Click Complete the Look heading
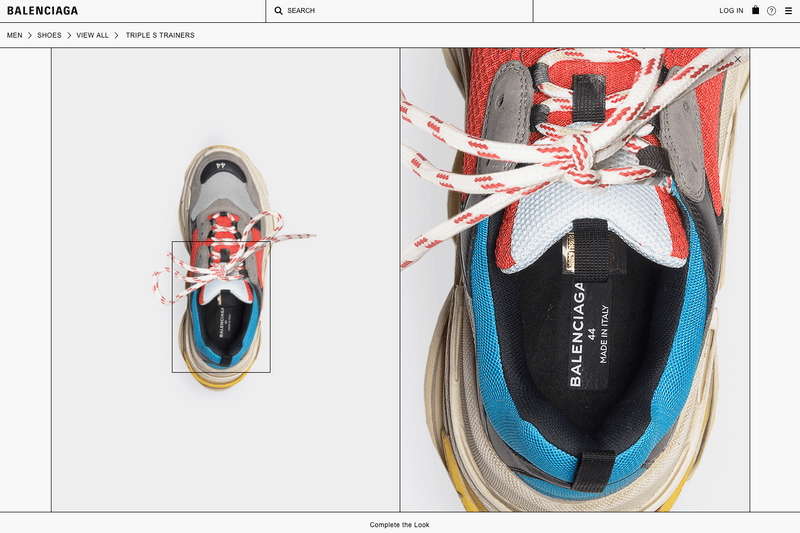This screenshot has width=800, height=533. [399, 525]
